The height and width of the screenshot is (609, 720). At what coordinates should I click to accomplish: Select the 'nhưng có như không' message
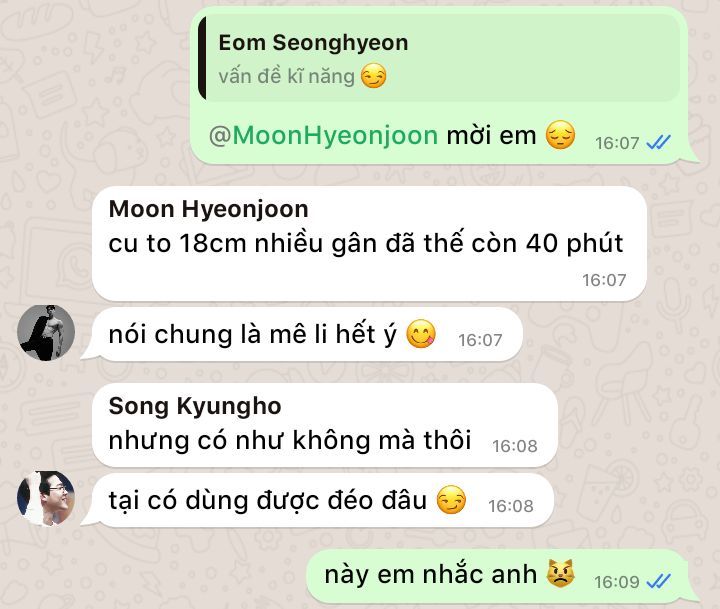(325, 425)
